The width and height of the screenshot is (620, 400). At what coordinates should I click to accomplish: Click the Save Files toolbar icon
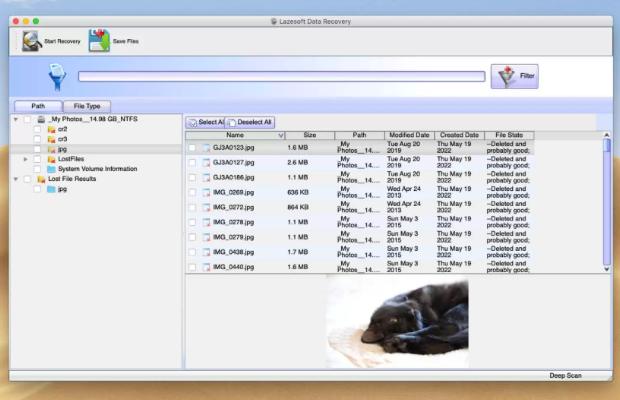coord(98,42)
